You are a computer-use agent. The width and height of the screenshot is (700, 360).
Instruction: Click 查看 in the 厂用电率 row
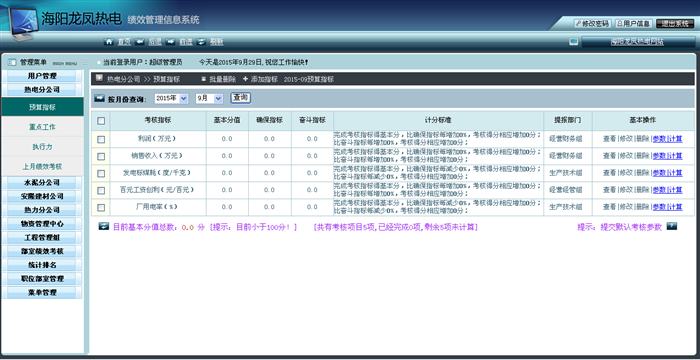tap(609, 207)
